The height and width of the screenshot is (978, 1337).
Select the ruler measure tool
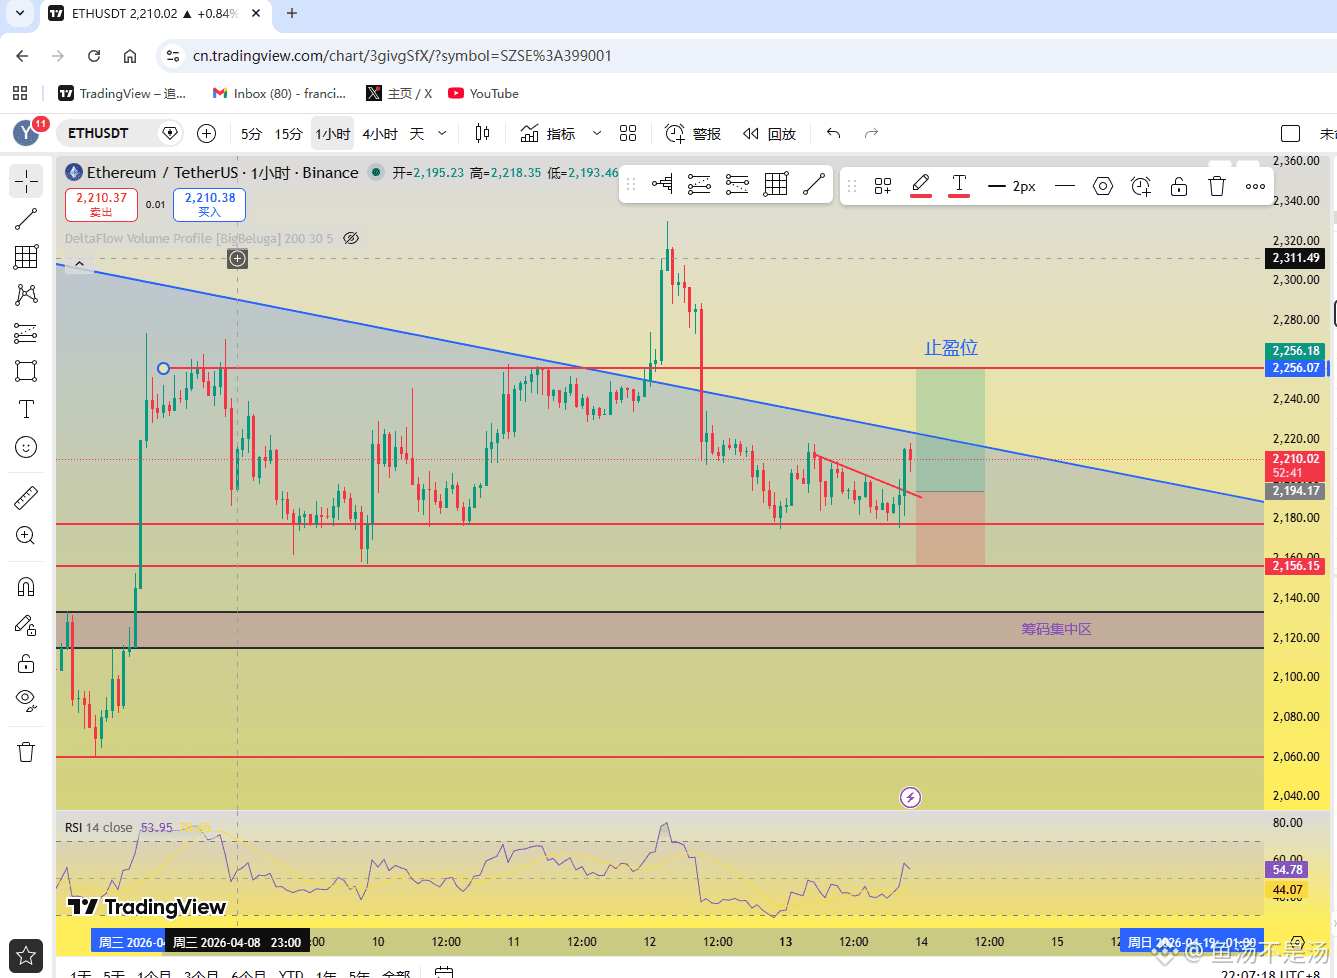26,497
